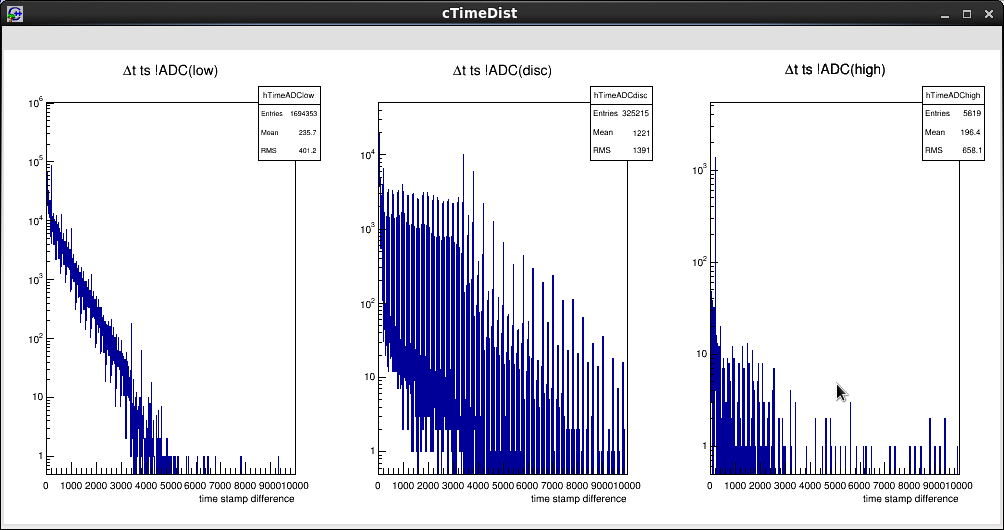Click the ADC(disc) plot x-axis title
The height and width of the screenshot is (530, 1004).
click(579, 499)
